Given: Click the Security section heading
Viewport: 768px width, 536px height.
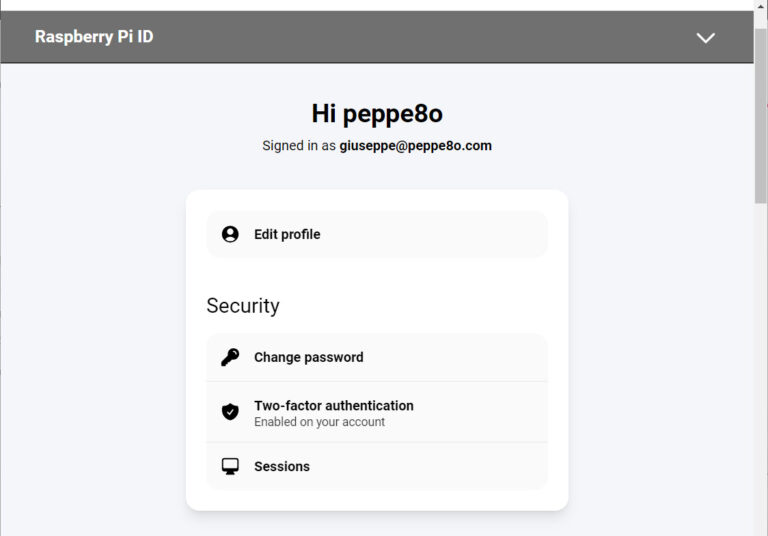Looking at the screenshot, I should point(243,306).
